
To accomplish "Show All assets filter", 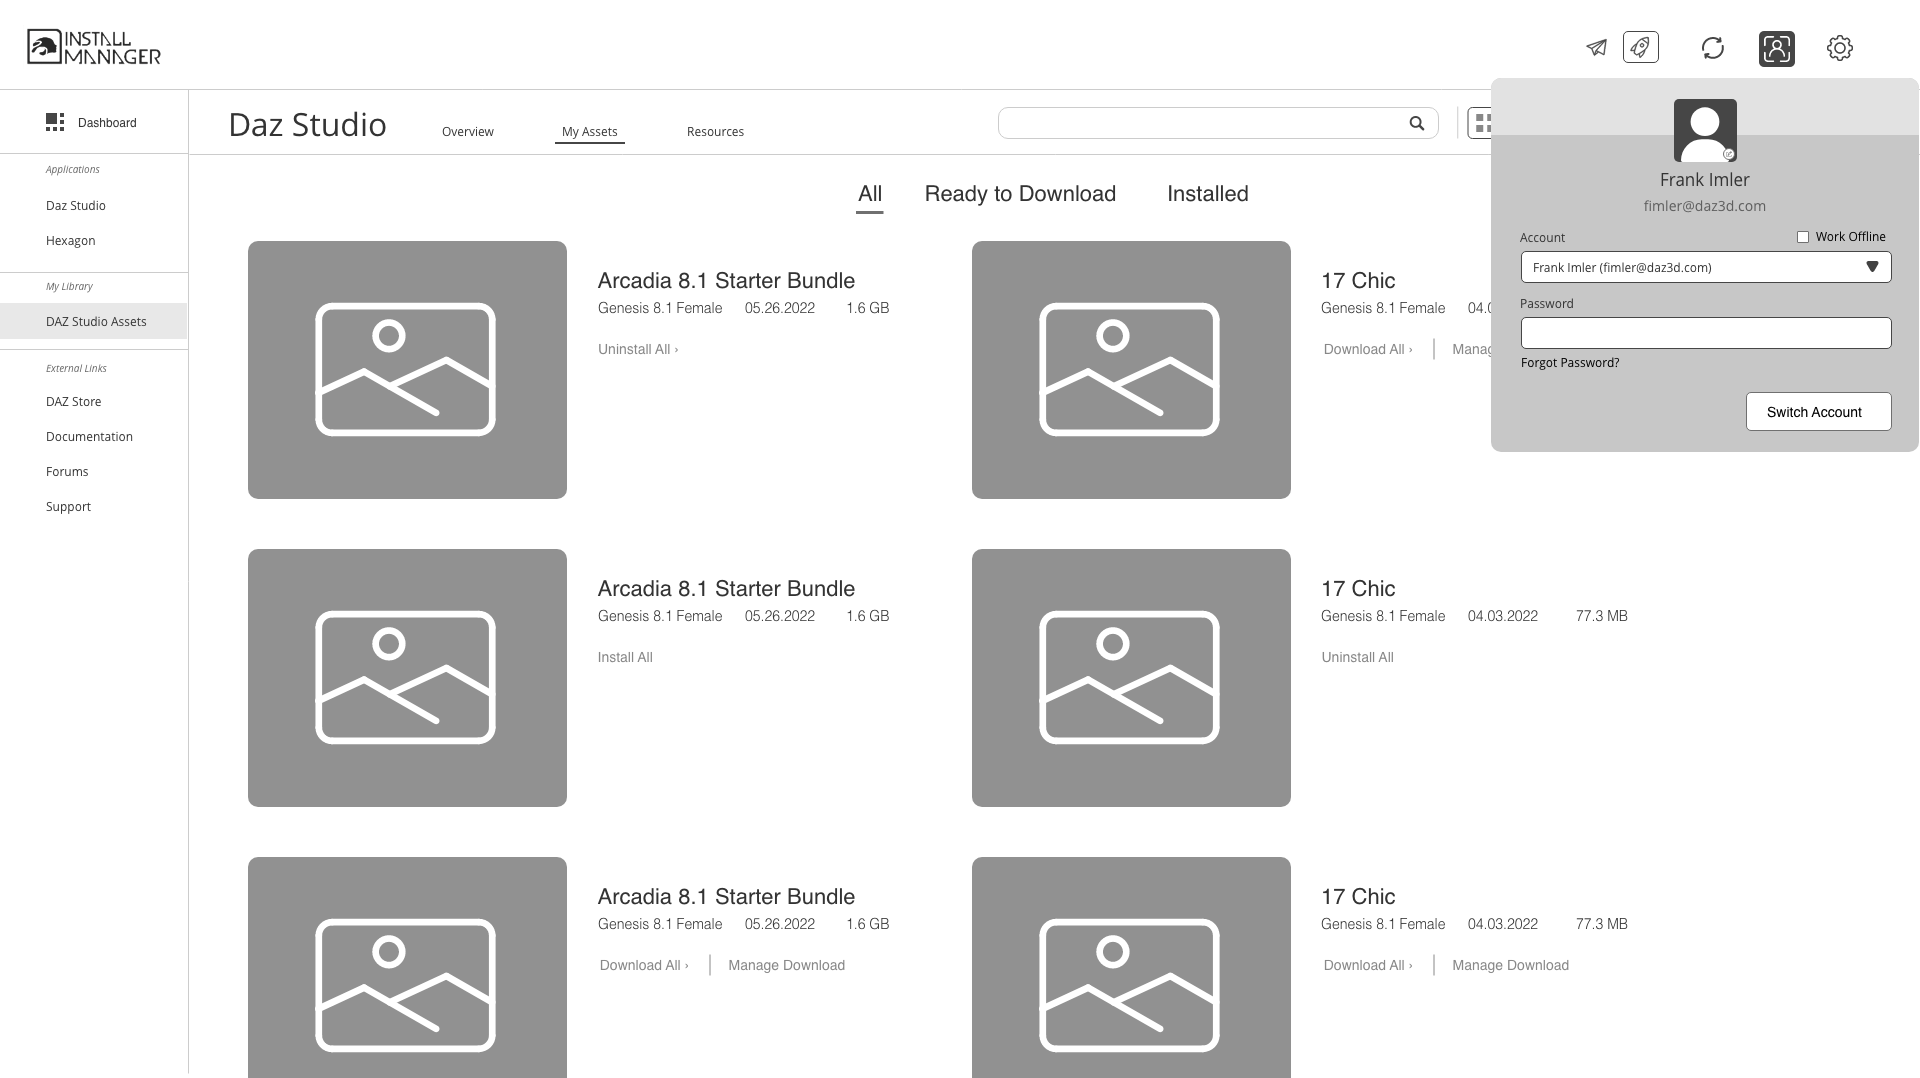I will point(870,194).
